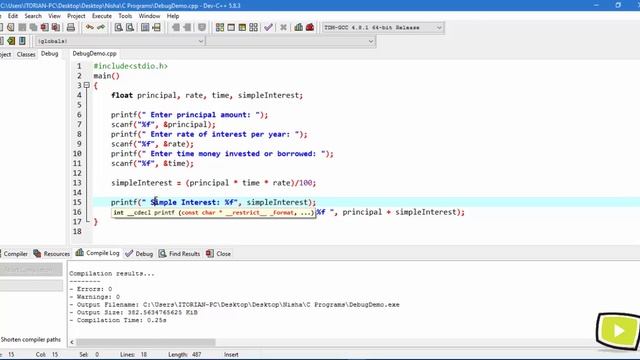Screen dimensions: 640x360
Task: Switch to the Classes side tab
Action: (x=26, y=54)
